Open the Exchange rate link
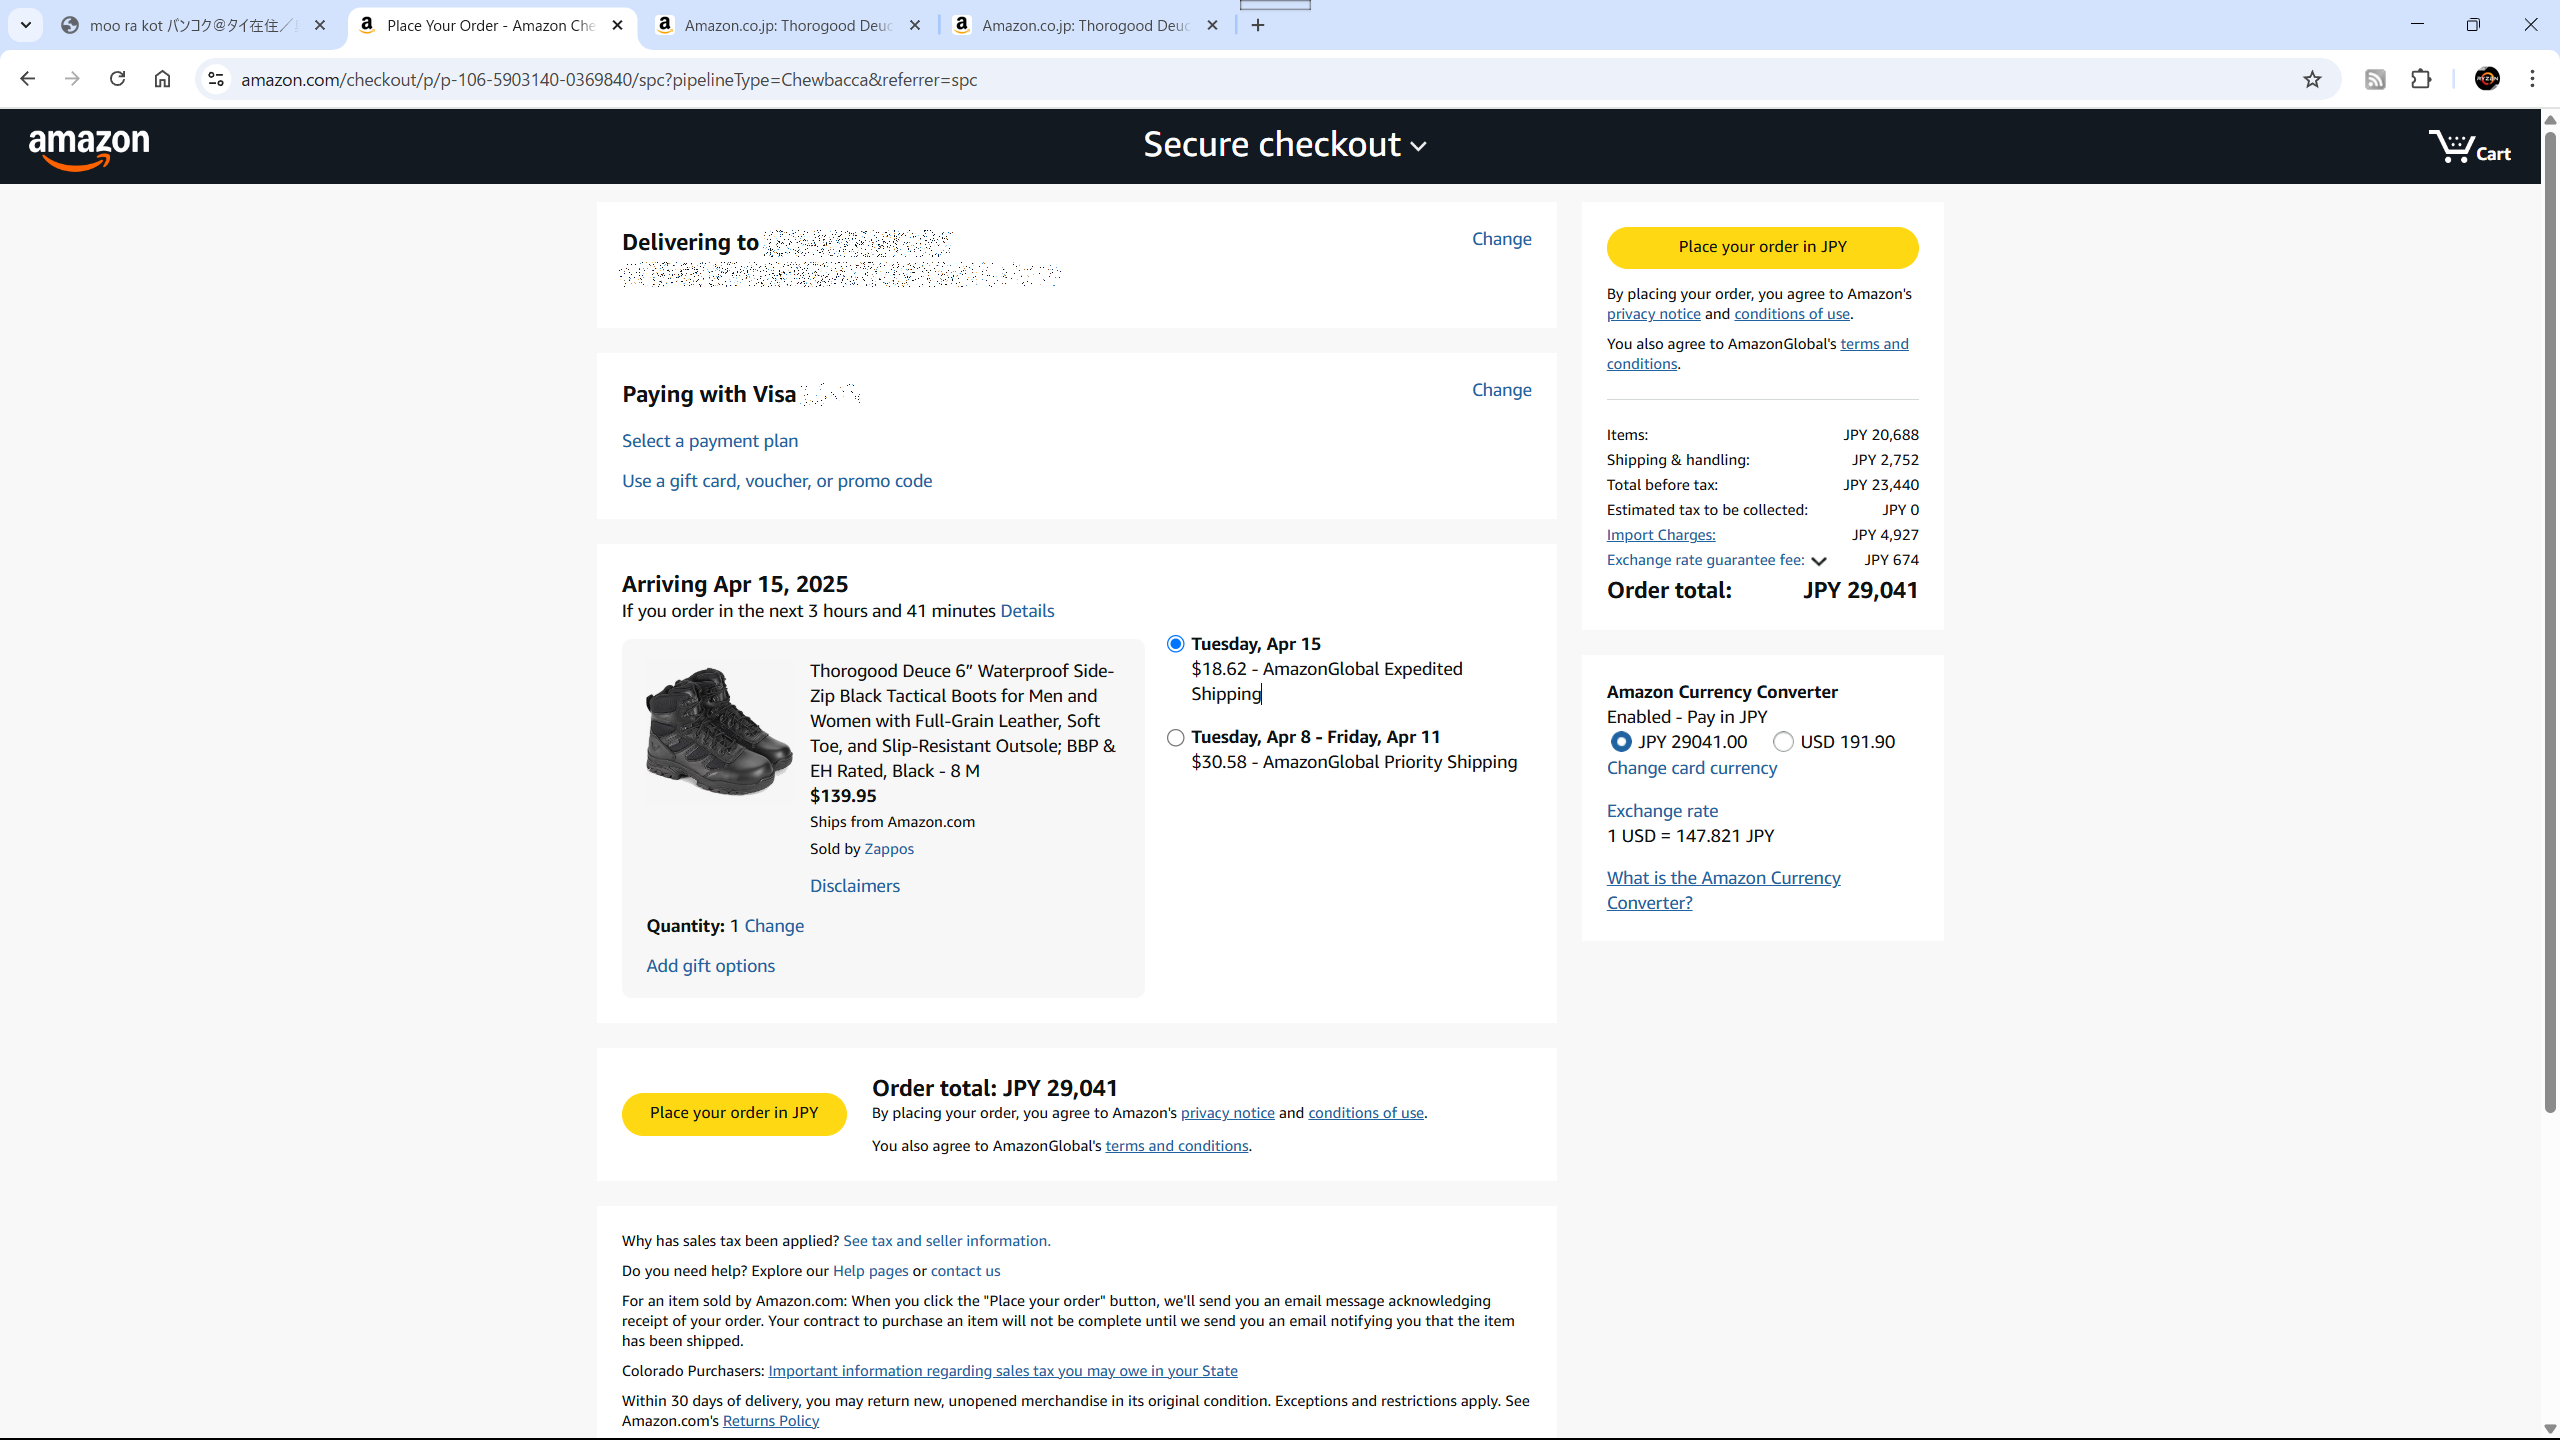This screenshot has width=2560, height=1440. coord(1662,811)
